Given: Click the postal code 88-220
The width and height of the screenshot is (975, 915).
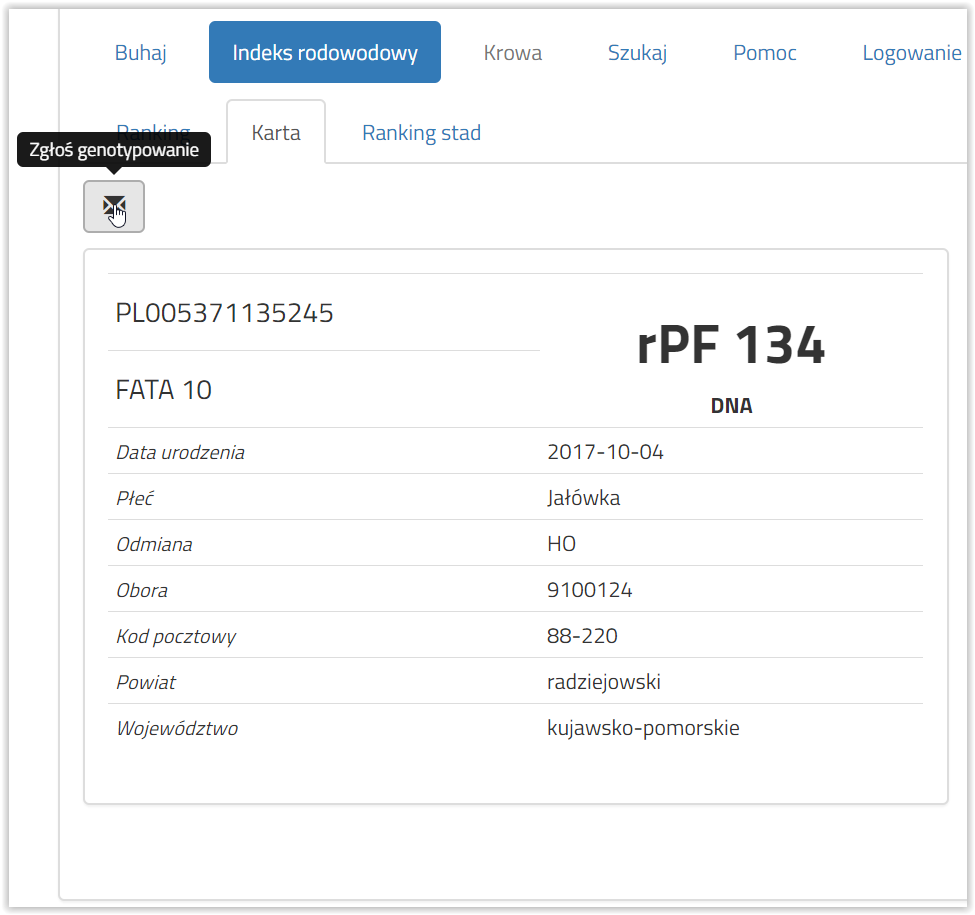Looking at the screenshot, I should pos(582,636).
